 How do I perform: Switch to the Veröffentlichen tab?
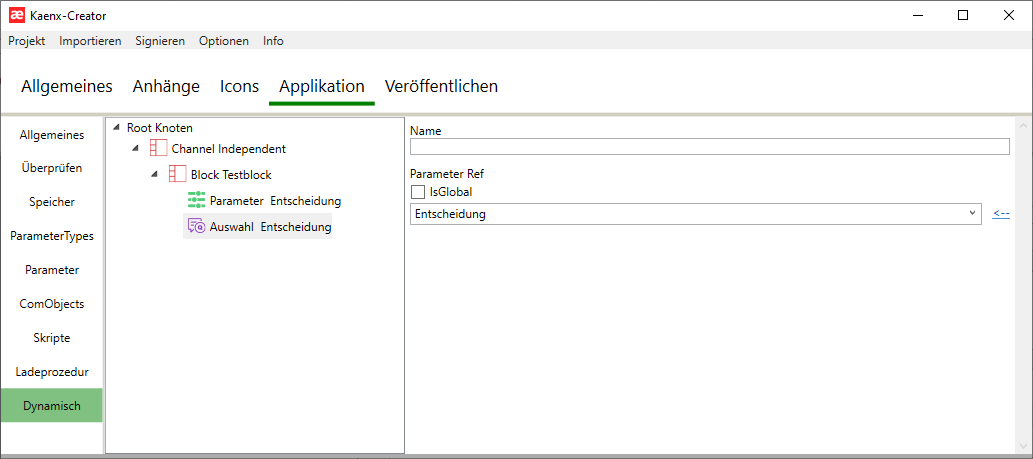click(441, 86)
